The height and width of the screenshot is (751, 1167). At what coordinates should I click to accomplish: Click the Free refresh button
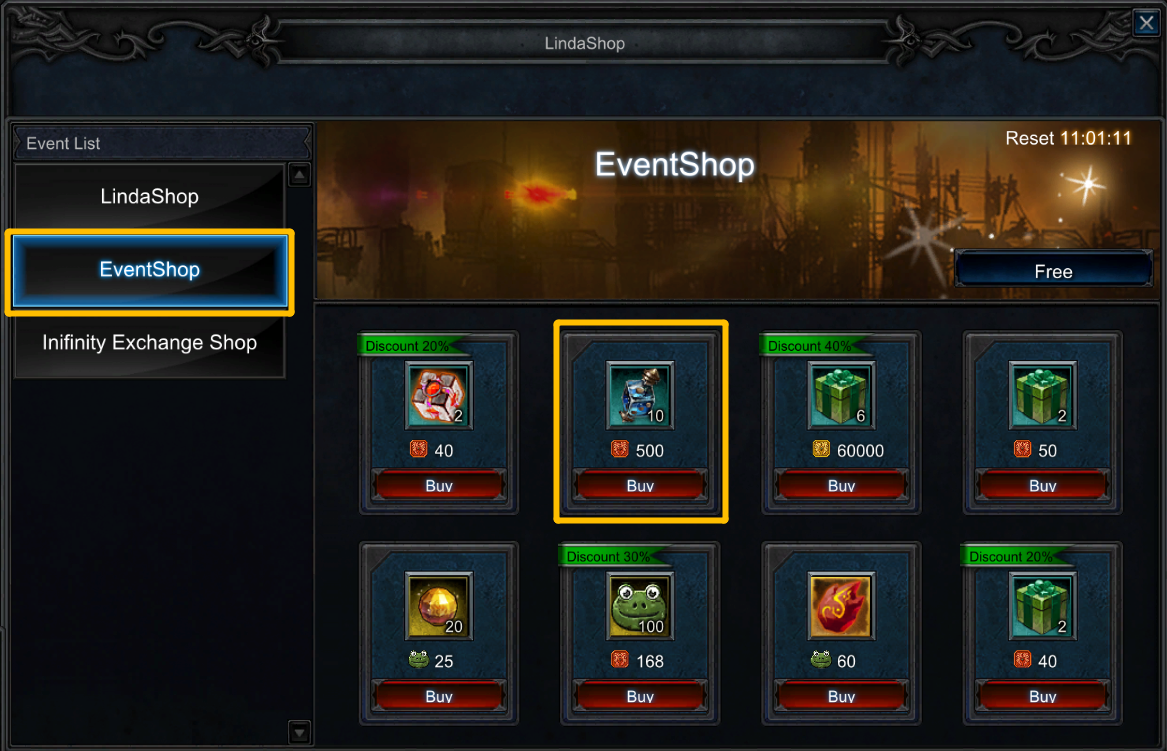point(1053,271)
